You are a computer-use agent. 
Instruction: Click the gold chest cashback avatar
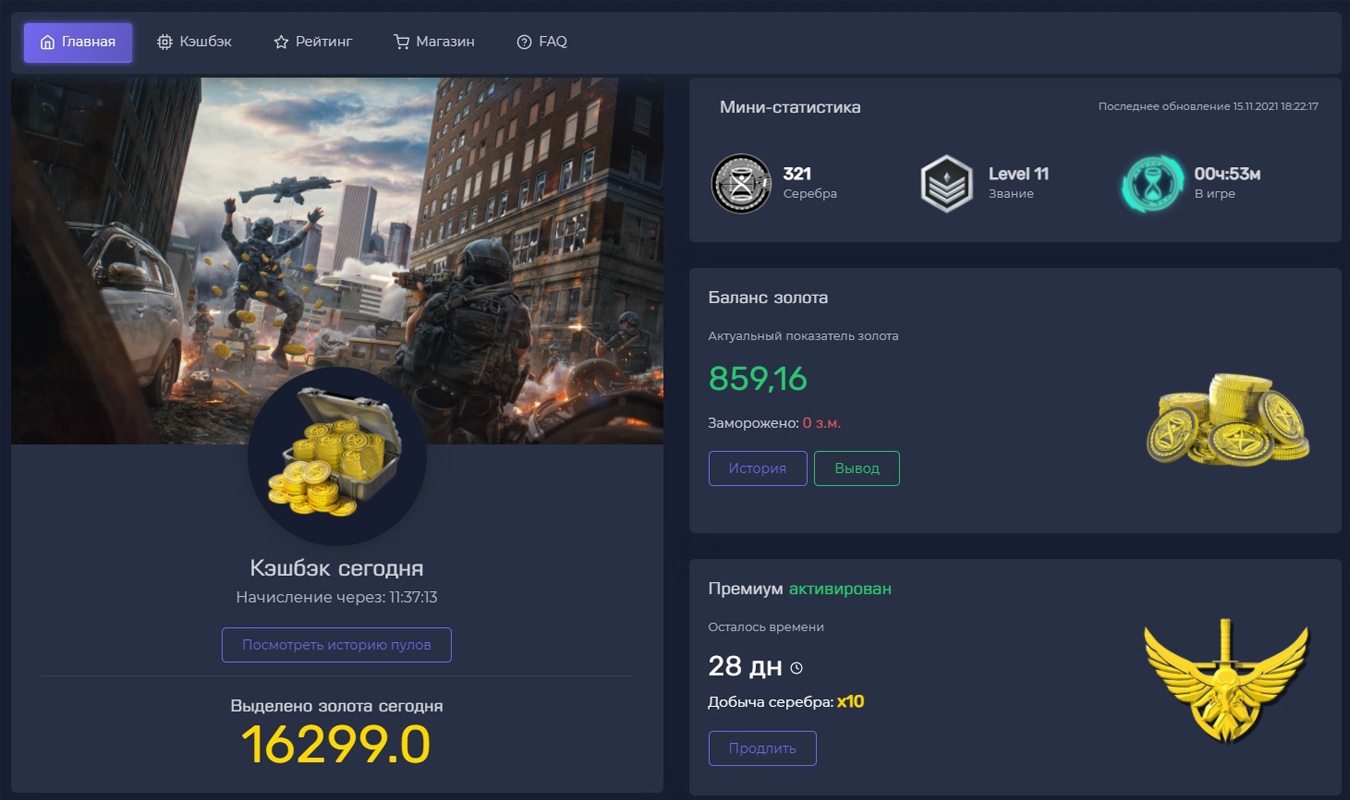point(337,456)
